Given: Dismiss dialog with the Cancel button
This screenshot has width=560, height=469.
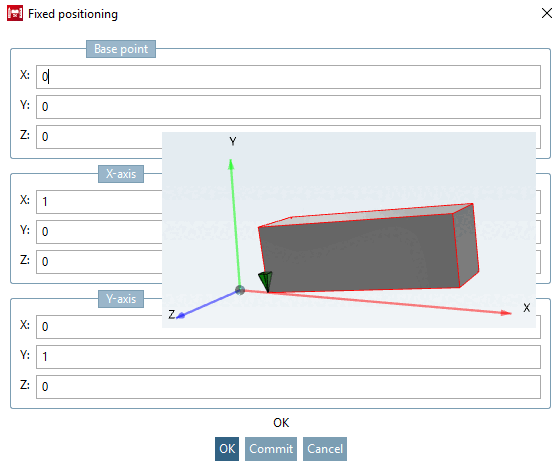Looking at the screenshot, I should click(325, 449).
